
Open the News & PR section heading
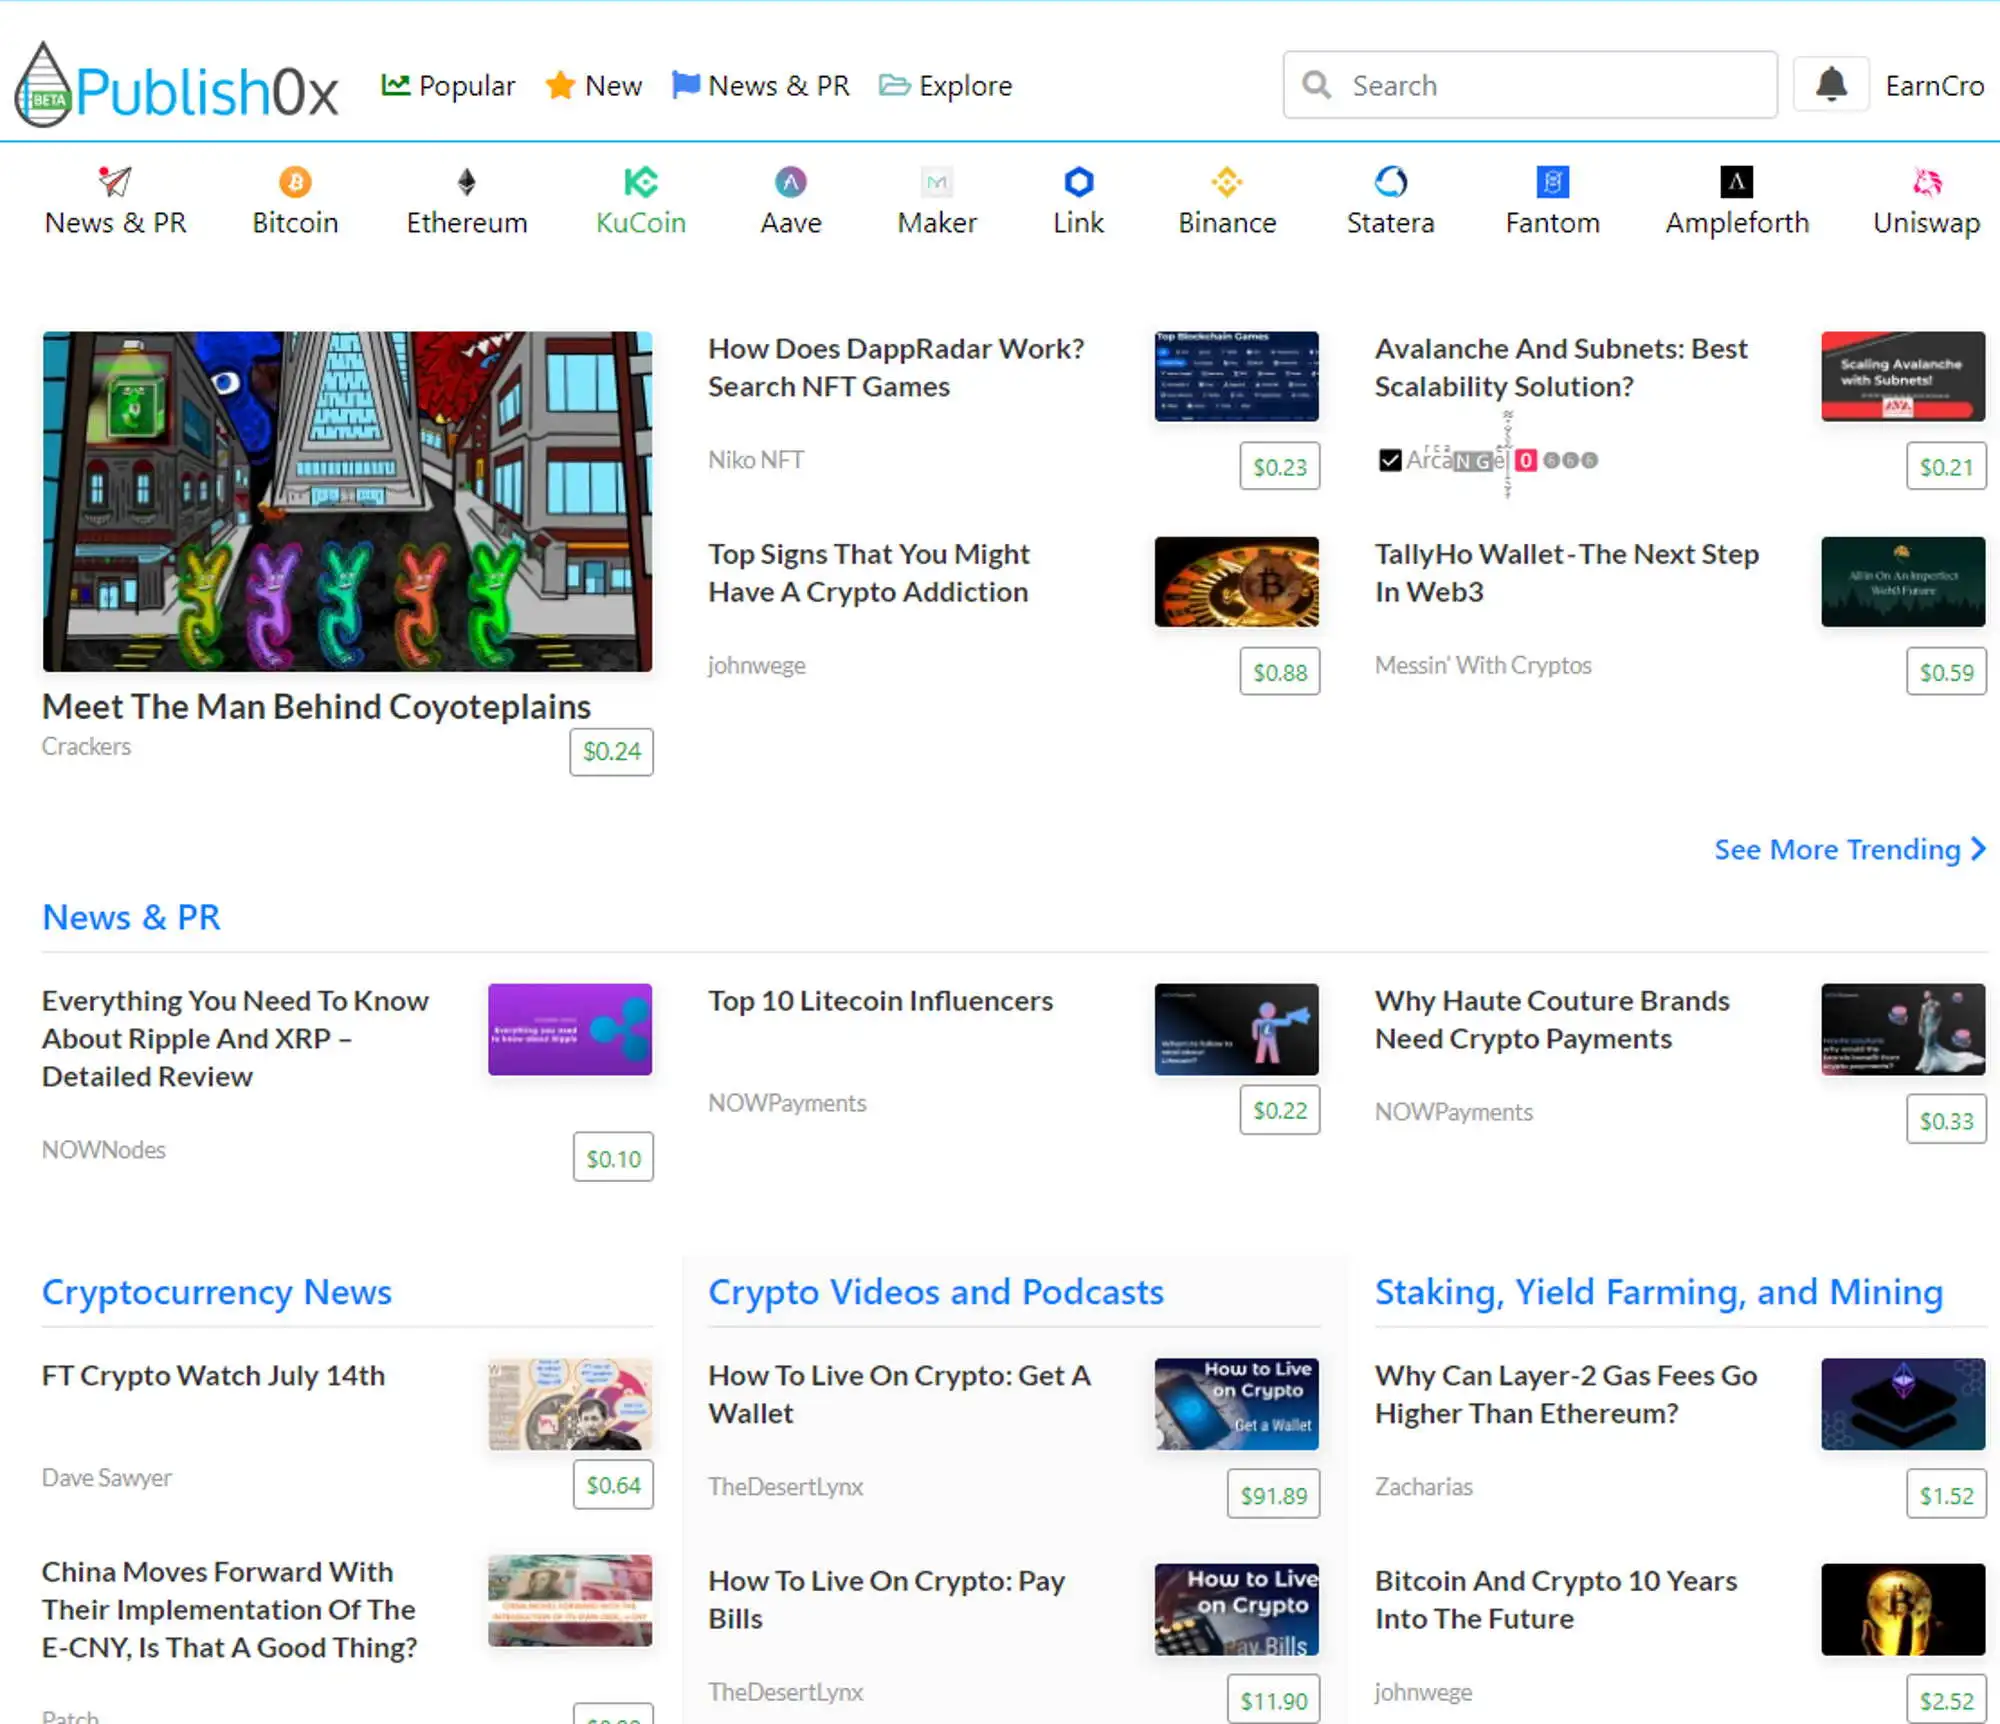tap(131, 917)
